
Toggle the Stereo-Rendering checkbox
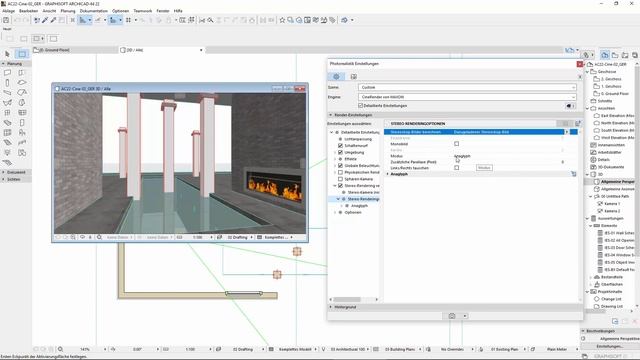click(x=340, y=186)
